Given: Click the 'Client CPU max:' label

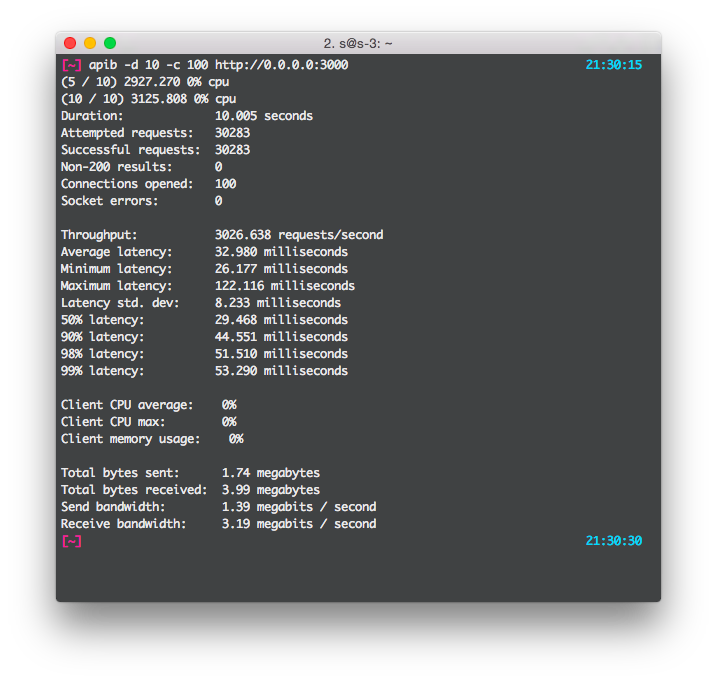Looking at the screenshot, I should (x=113, y=422).
